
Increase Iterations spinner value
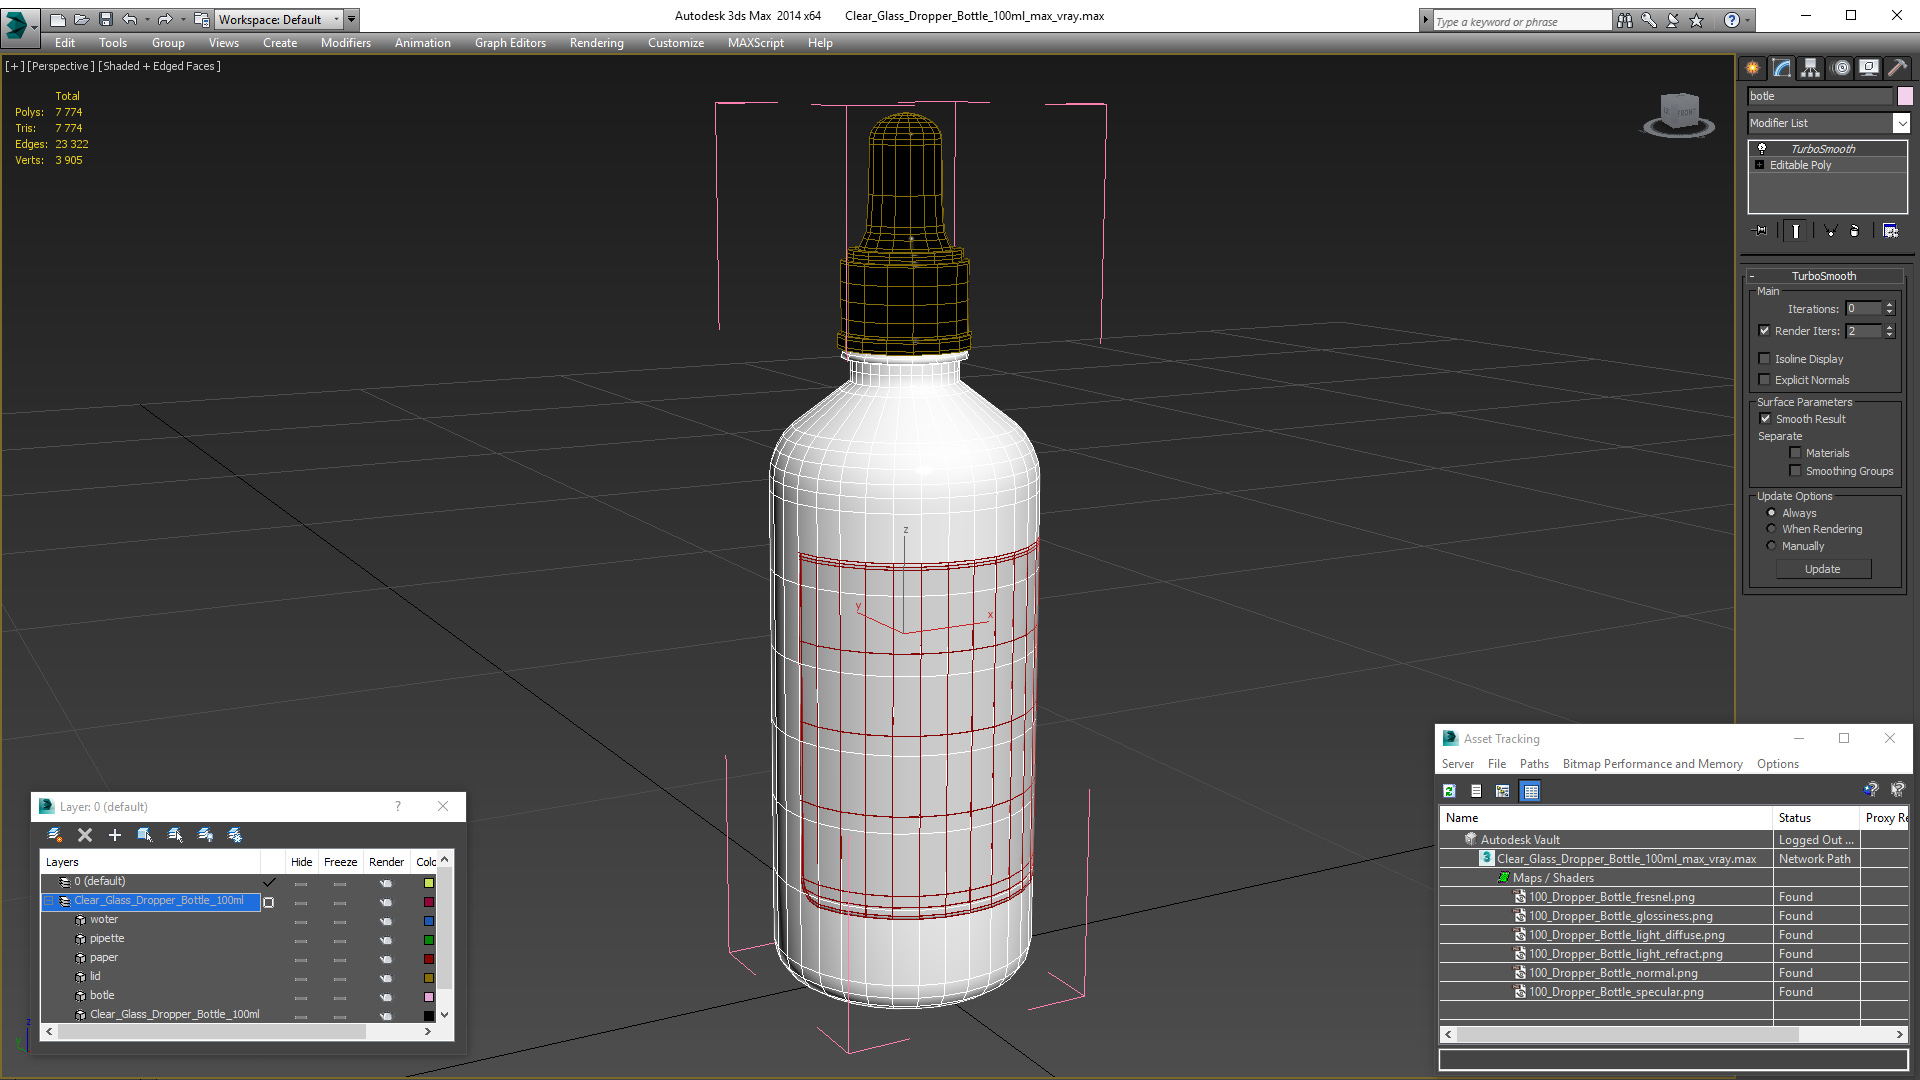1889,305
